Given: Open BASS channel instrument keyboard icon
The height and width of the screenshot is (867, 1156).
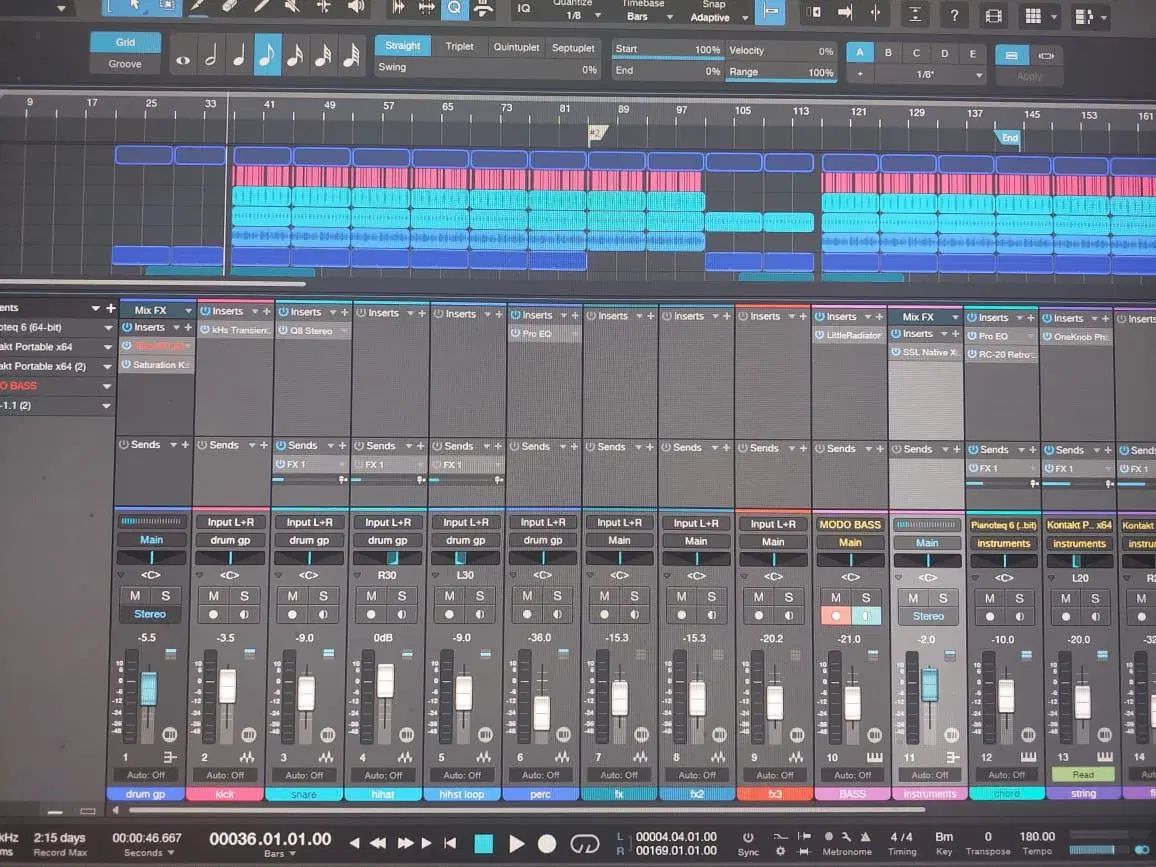Looking at the screenshot, I should pyautogui.click(x=874, y=757).
